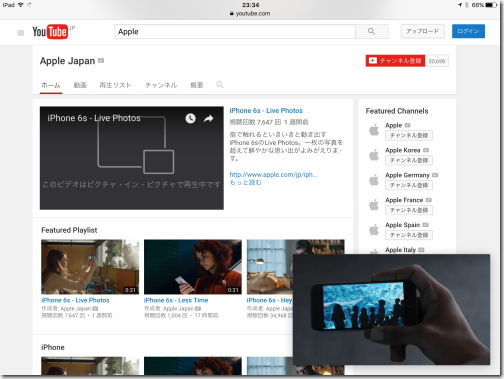Viewport: 504px width, 379px height.
Task: Open Apple Korea featured channel
Action: coord(403,150)
